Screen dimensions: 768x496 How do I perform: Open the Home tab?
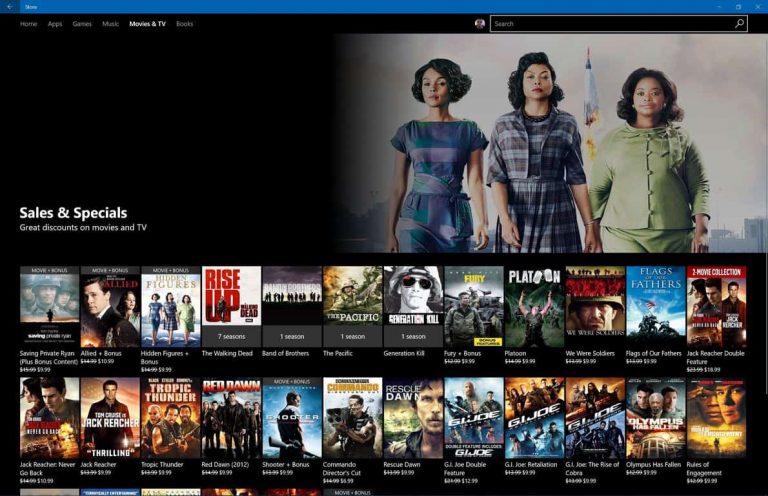point(28,24)
